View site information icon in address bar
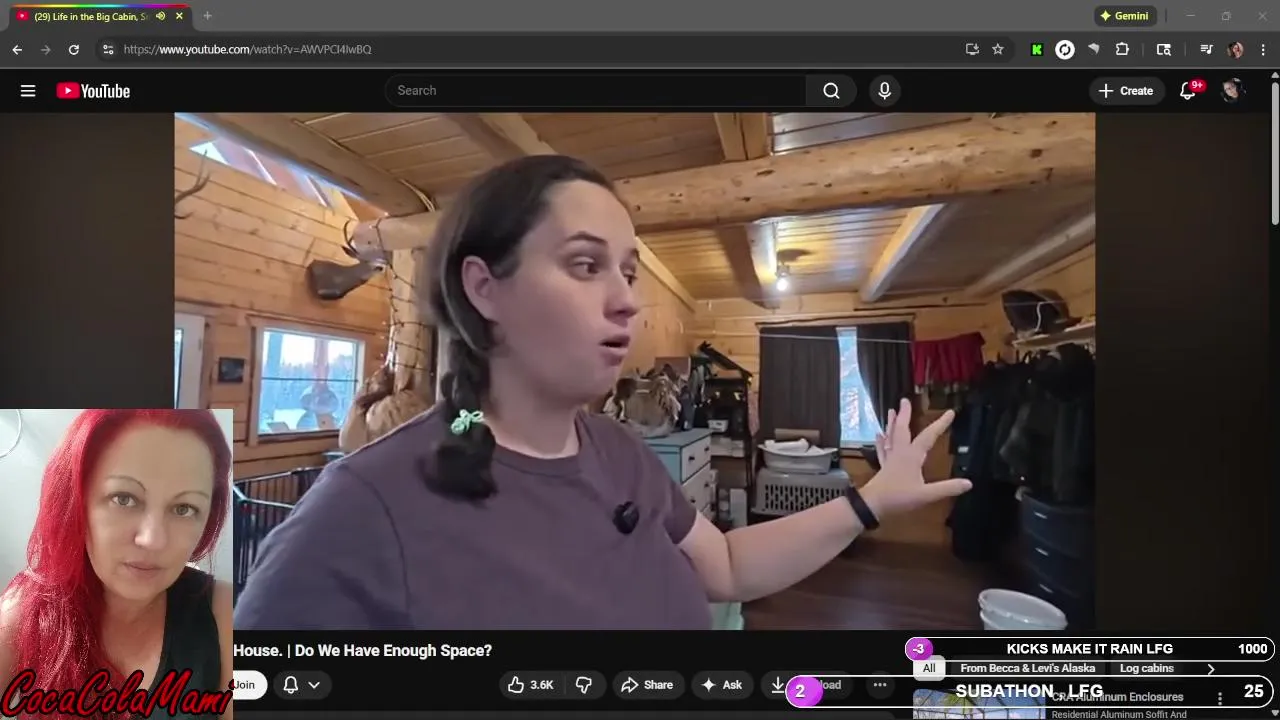Viewport: 1280px width, 720px height. [108, 49]
